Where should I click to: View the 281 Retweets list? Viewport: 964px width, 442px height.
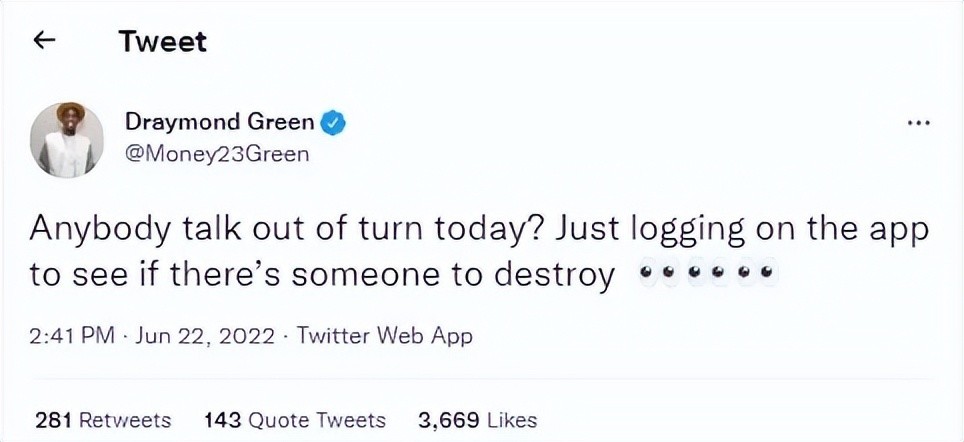click(x=103, y=420)
